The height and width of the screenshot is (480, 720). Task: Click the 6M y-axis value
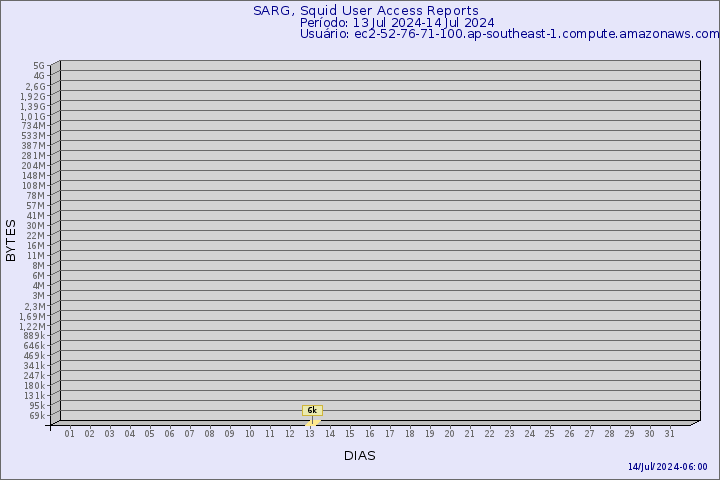click(x=39, y=276)
